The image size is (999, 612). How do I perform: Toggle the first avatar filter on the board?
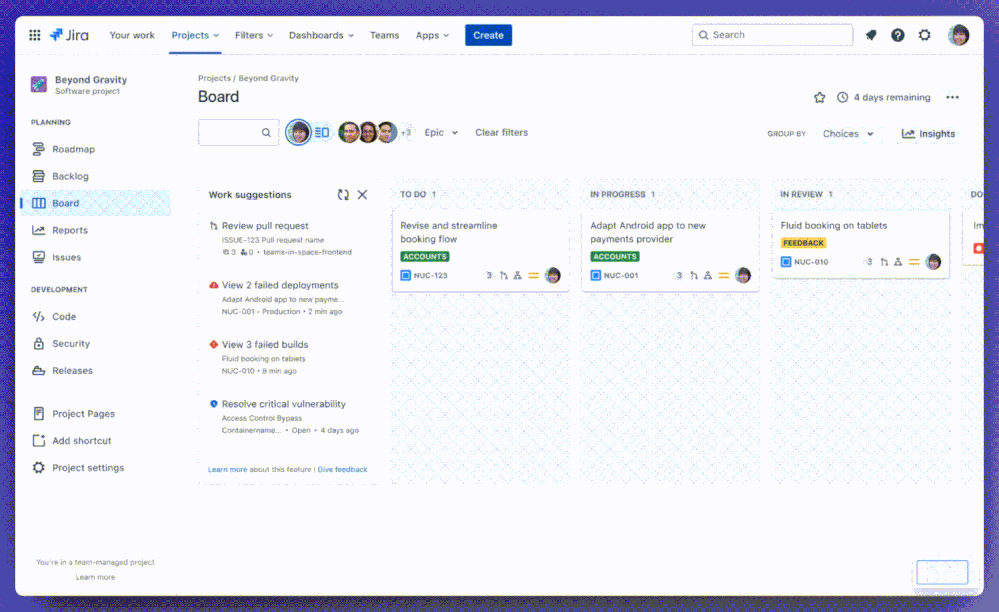coord(298,131)
